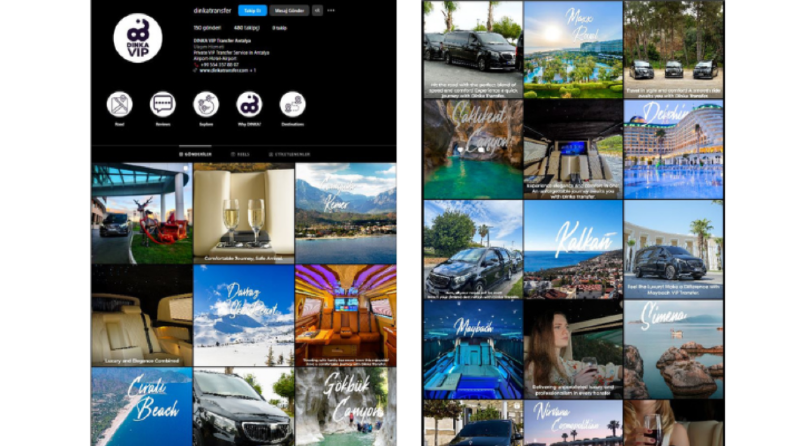
Task: Open the black van on roadside post
Action: [x=473, y=249]
